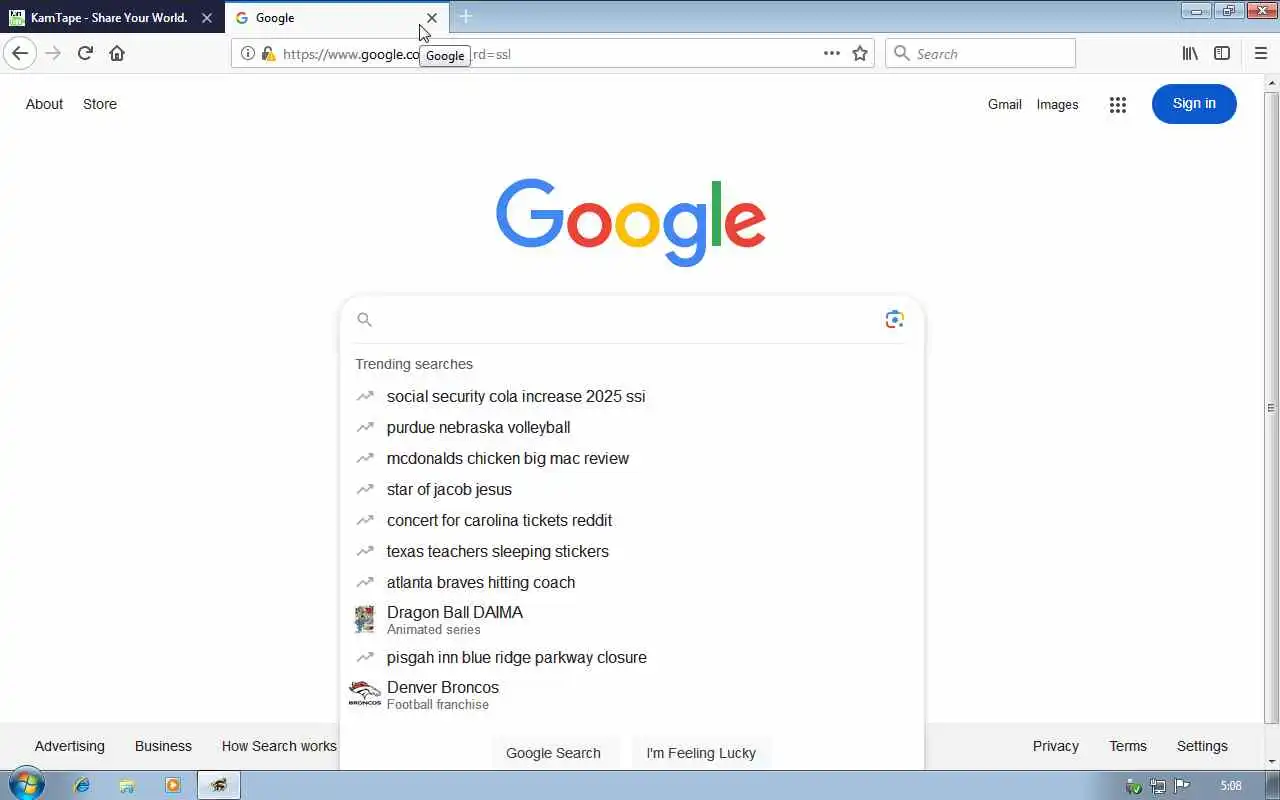Image resolution: width=1280 pixels, height=800 pixels.
Task: Click the Dragon Ball DAIMA thumbnail
Action: (x=365, y=619)
